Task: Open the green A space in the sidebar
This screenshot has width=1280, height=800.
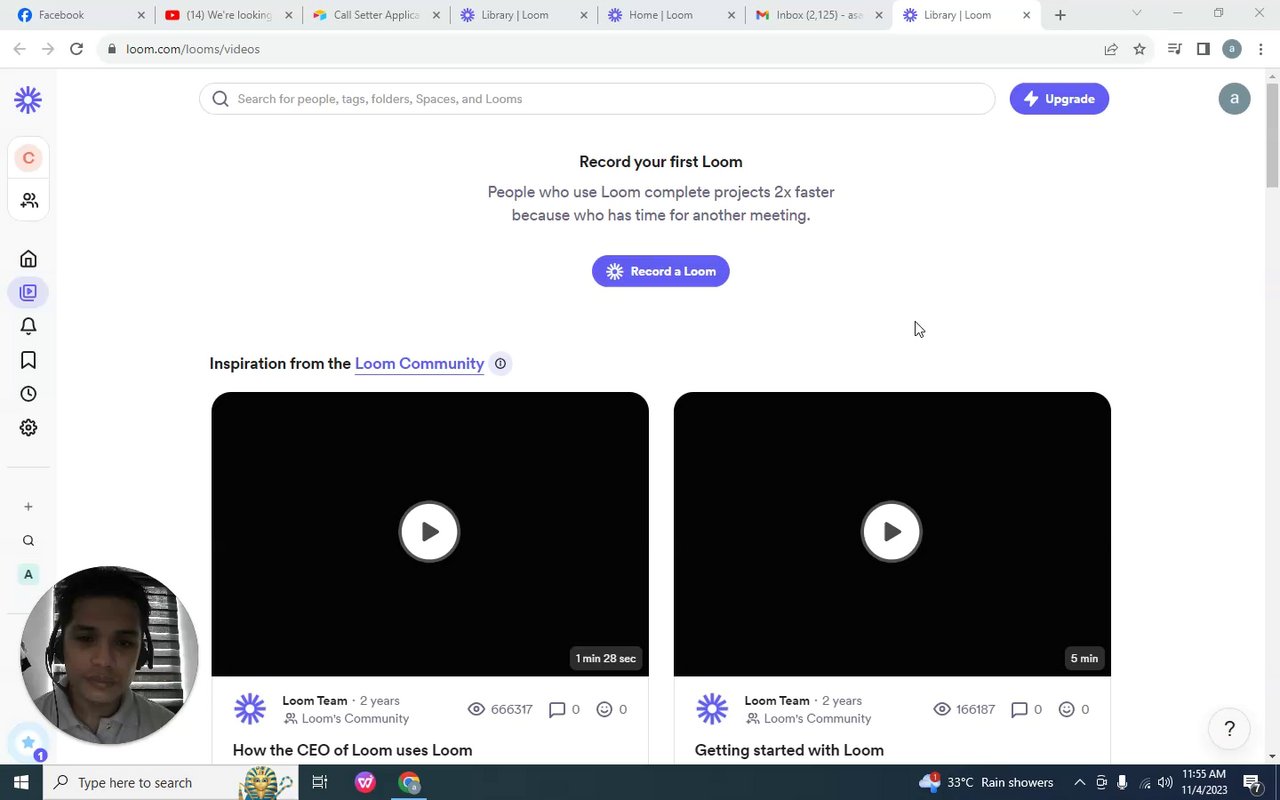Action: point(28,574)
